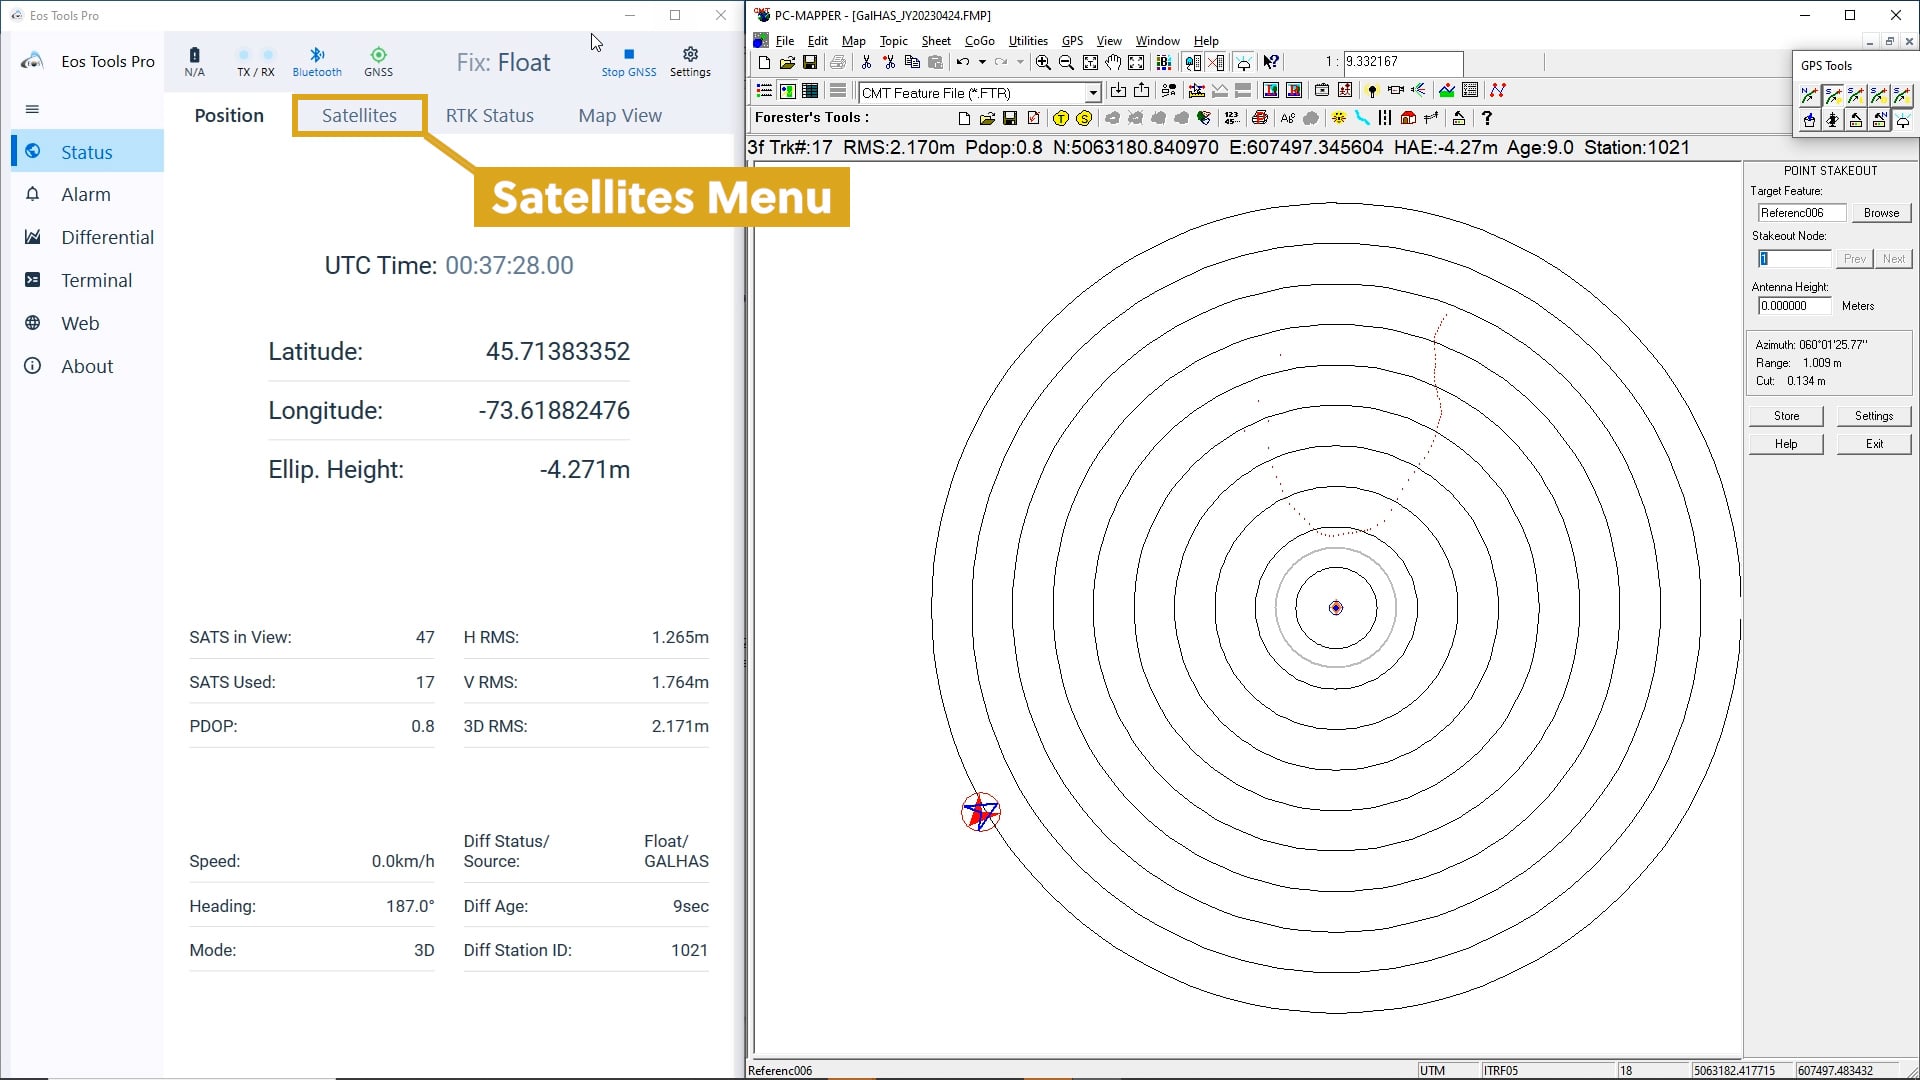
Task: Click the Target Feature field Referenc006
Action: click(x=1802, y=213)
